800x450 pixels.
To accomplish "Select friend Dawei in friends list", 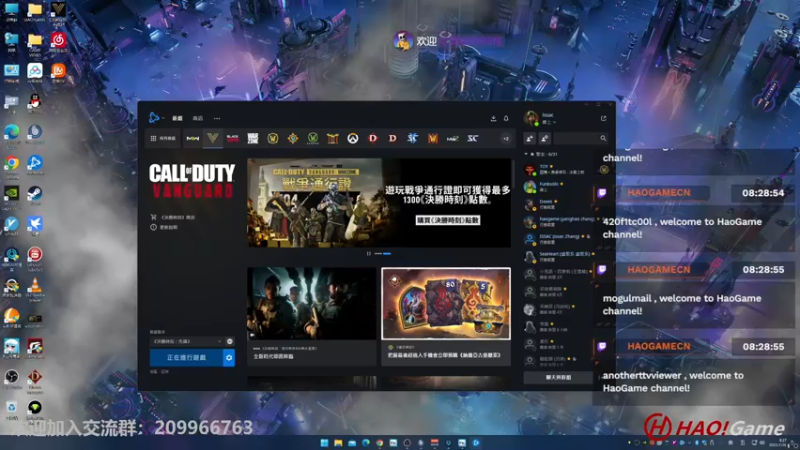I will pos(559,204).
